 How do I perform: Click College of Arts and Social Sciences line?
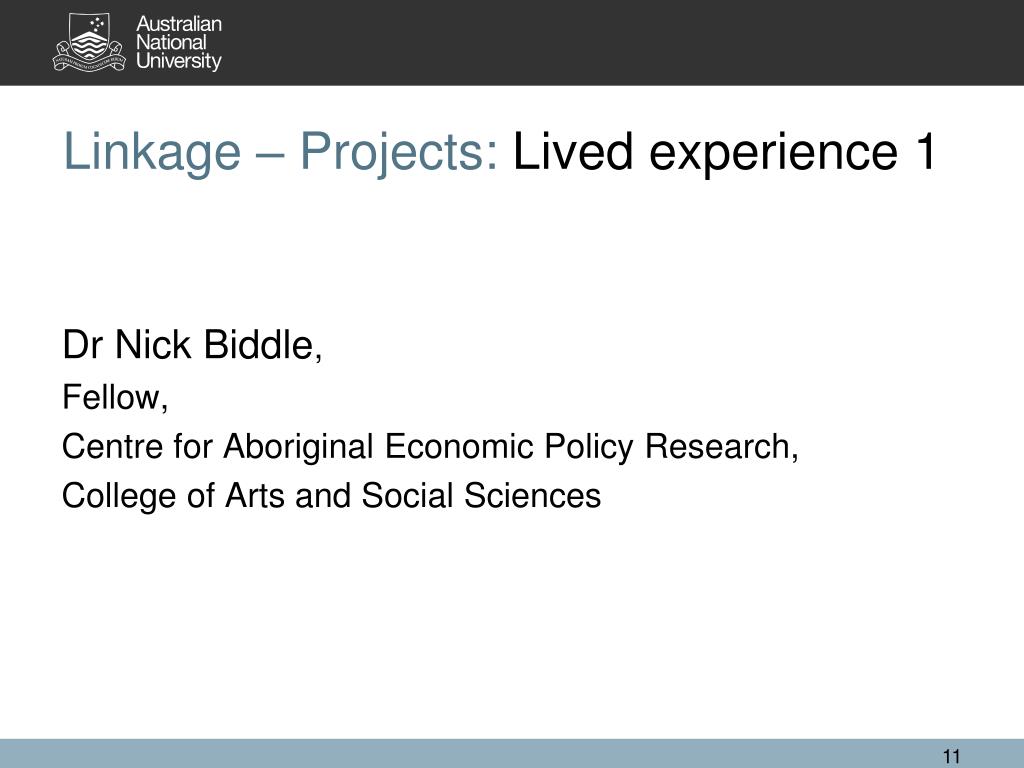[x=331, y=496]
